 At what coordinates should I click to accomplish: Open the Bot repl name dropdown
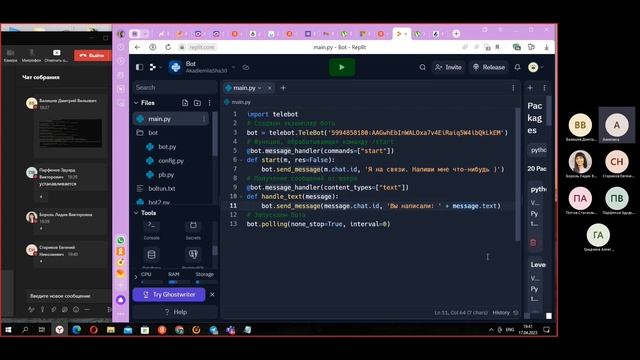[234, 67]
